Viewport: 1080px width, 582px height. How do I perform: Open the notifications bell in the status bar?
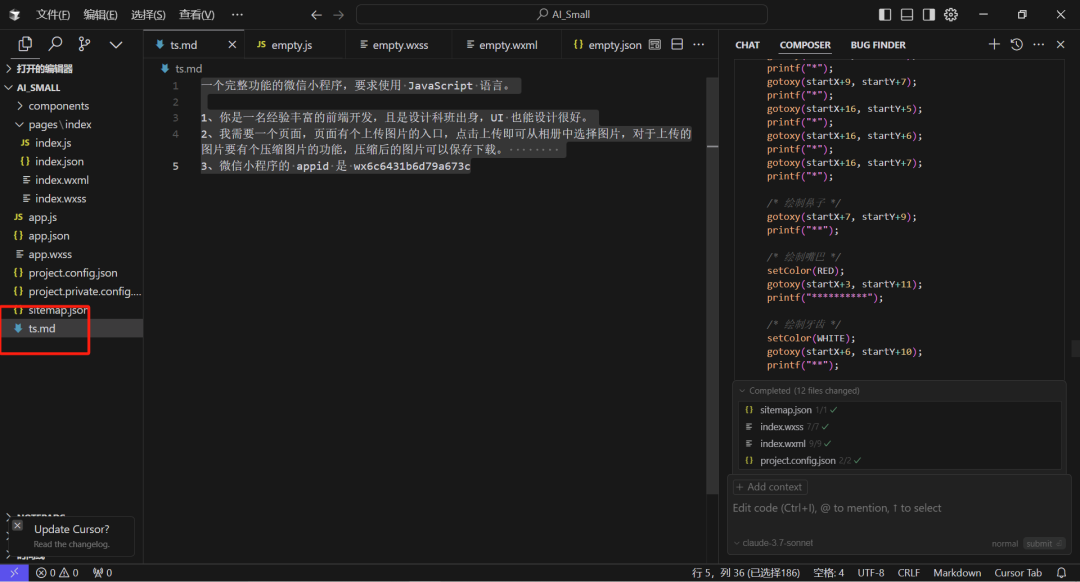[1061, 573]
